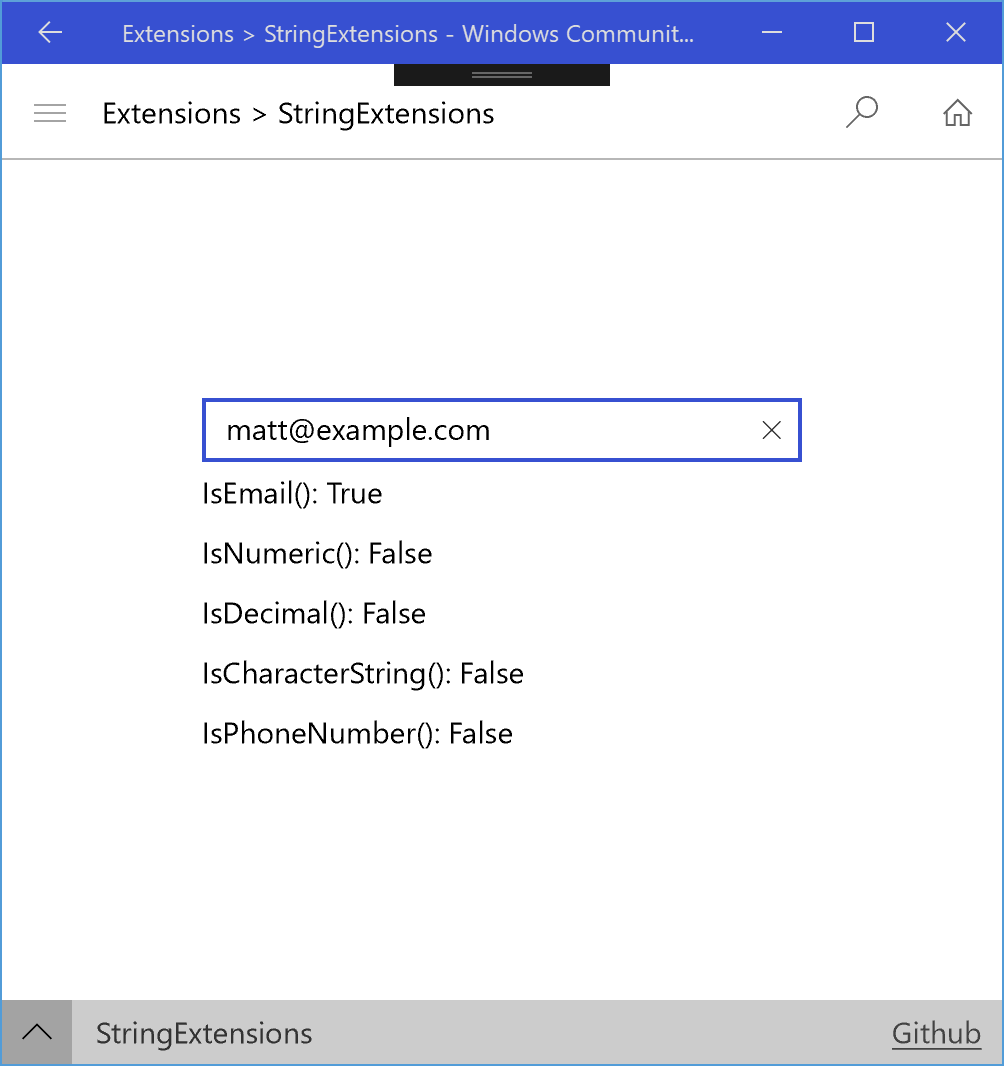Click the IsPhoneNumber(): False text
The height and width of the screenshot is (1066, 1004).
tap(357, 733)
